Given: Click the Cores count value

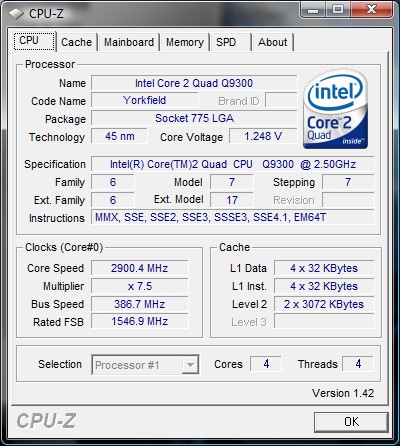Looking at the screenshot, I should [x=266, y=364].
